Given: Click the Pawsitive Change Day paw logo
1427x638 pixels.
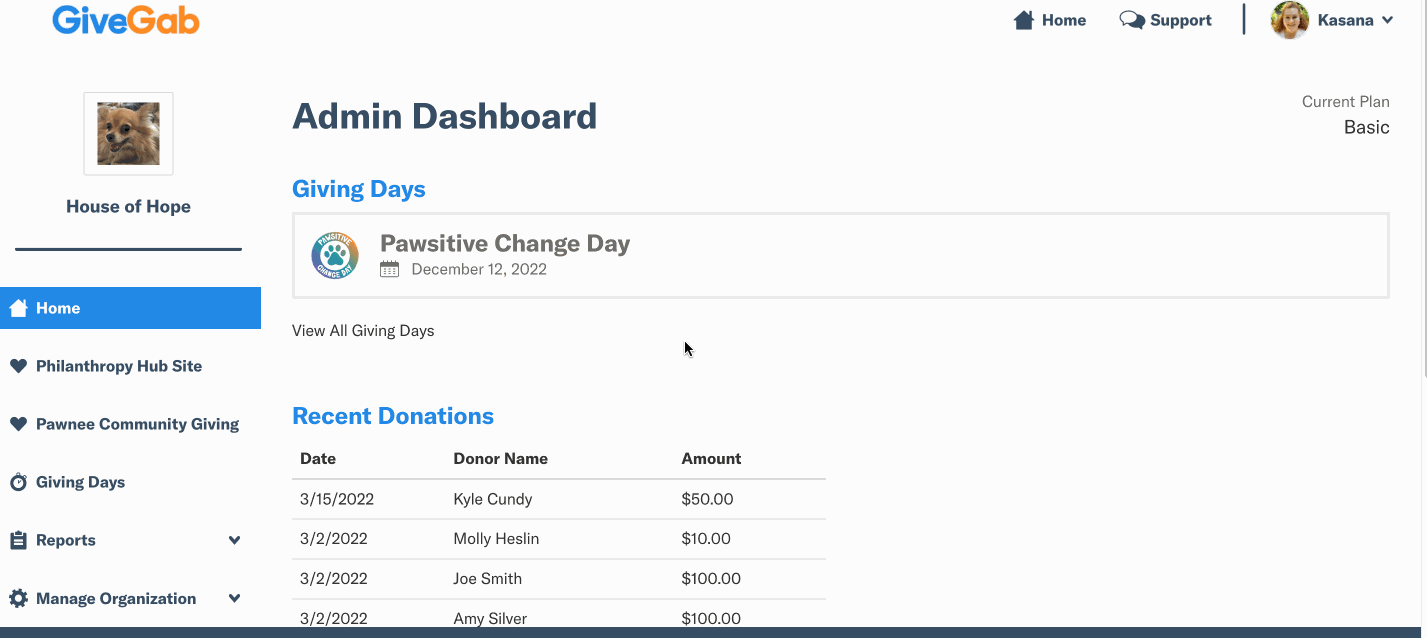Looking at the screenshot, I should tap(335, 255).
